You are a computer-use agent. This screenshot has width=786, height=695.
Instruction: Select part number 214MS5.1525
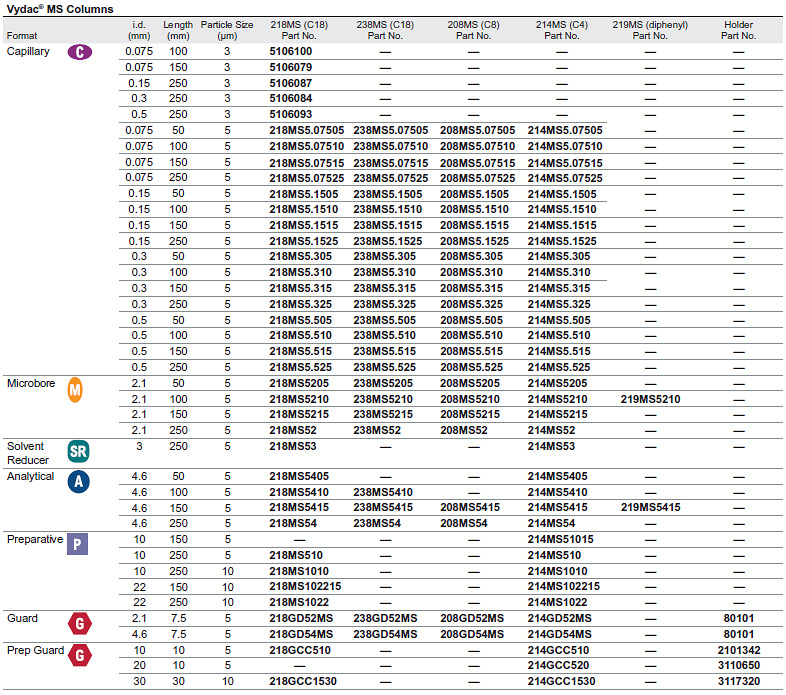[x=562, y=241]
